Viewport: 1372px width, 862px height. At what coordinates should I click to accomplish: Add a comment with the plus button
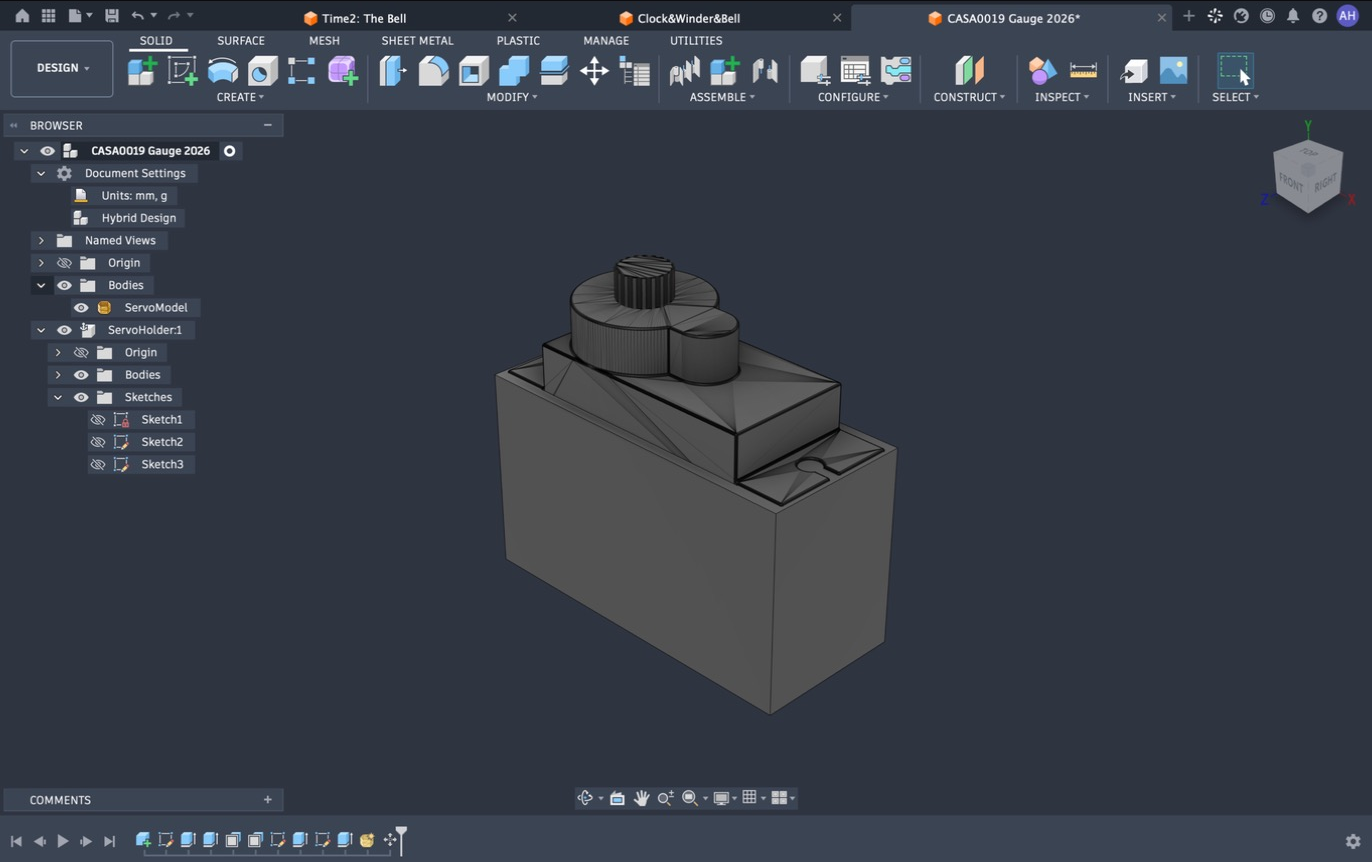coord(267,800)
